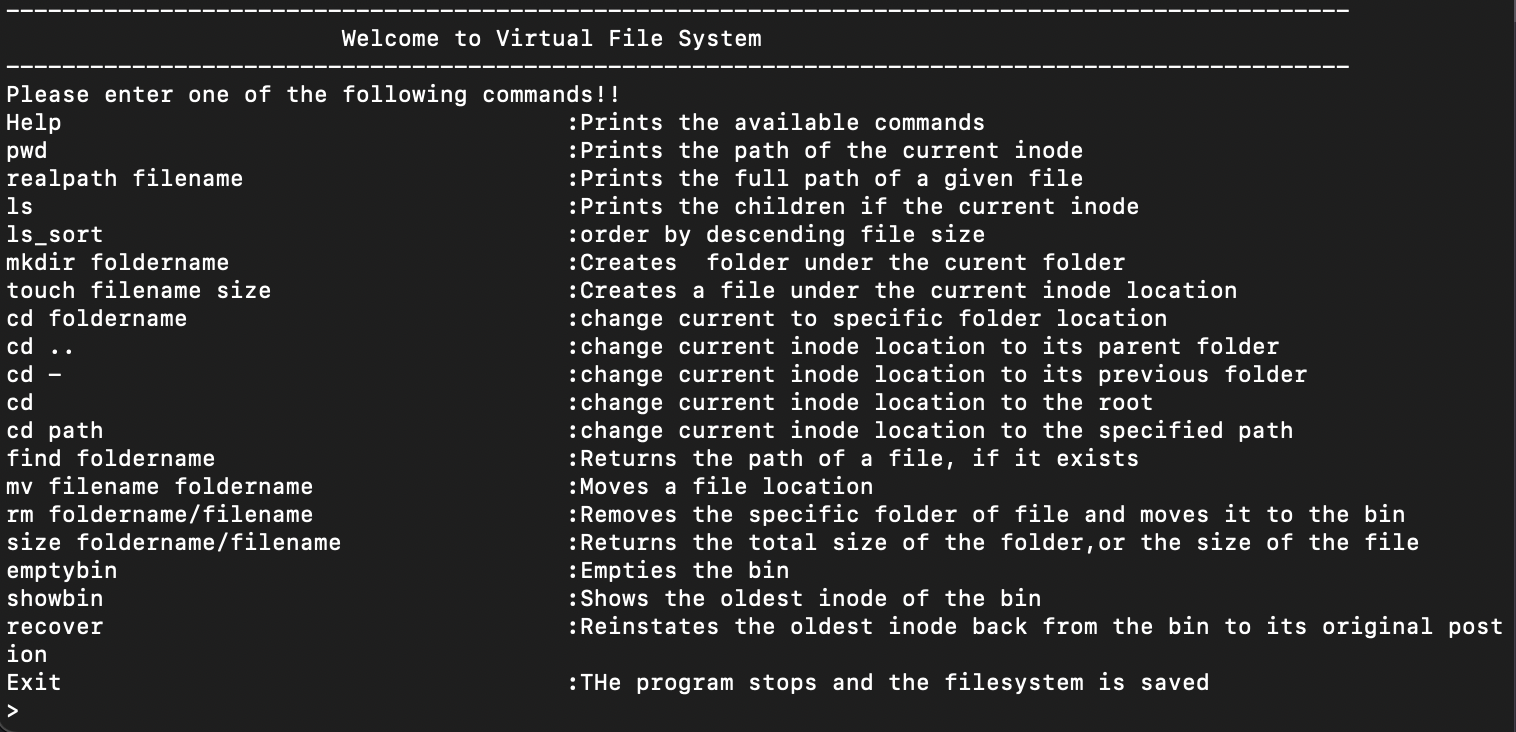Viewport: 1516px width, 732px height.
Task: Click the 'recover' command text
Action: 55,627
